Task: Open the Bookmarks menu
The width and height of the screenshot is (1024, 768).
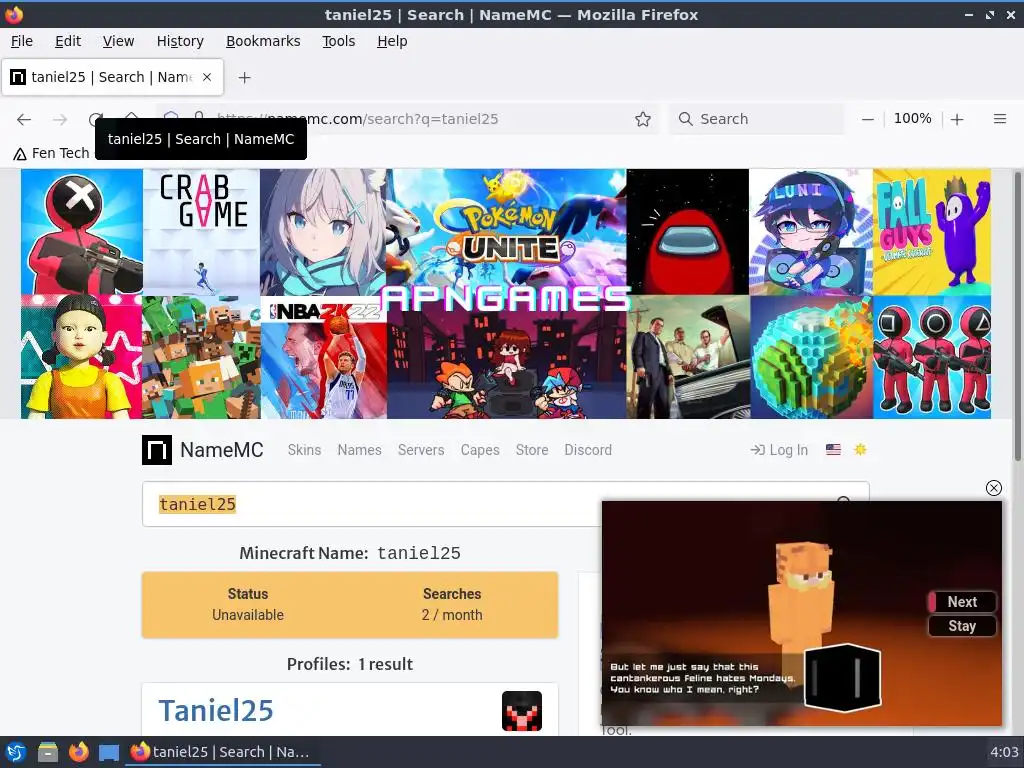Action: tap(263, 41)
